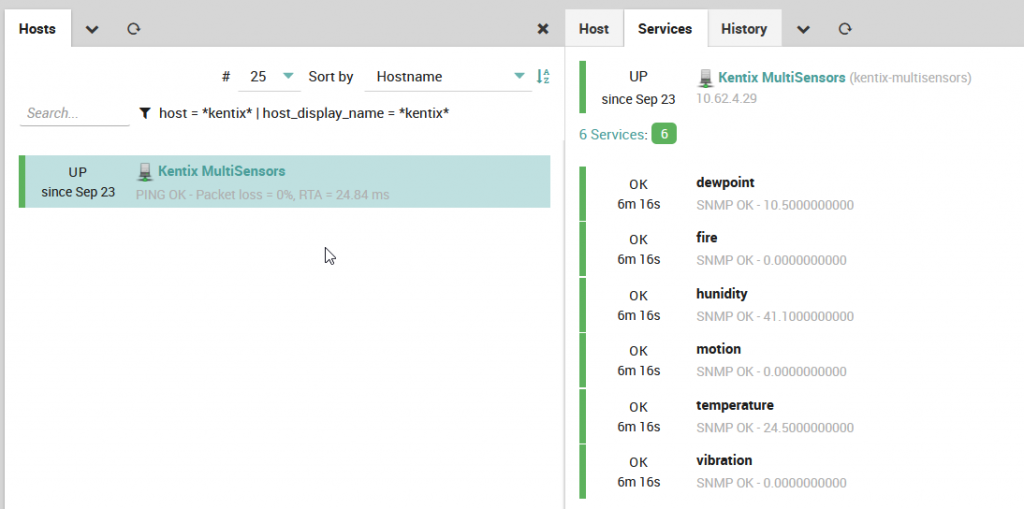
Task: Click (kentix-multisensors) hostname text
Action: pyautogui.click(x=910, y=78)
